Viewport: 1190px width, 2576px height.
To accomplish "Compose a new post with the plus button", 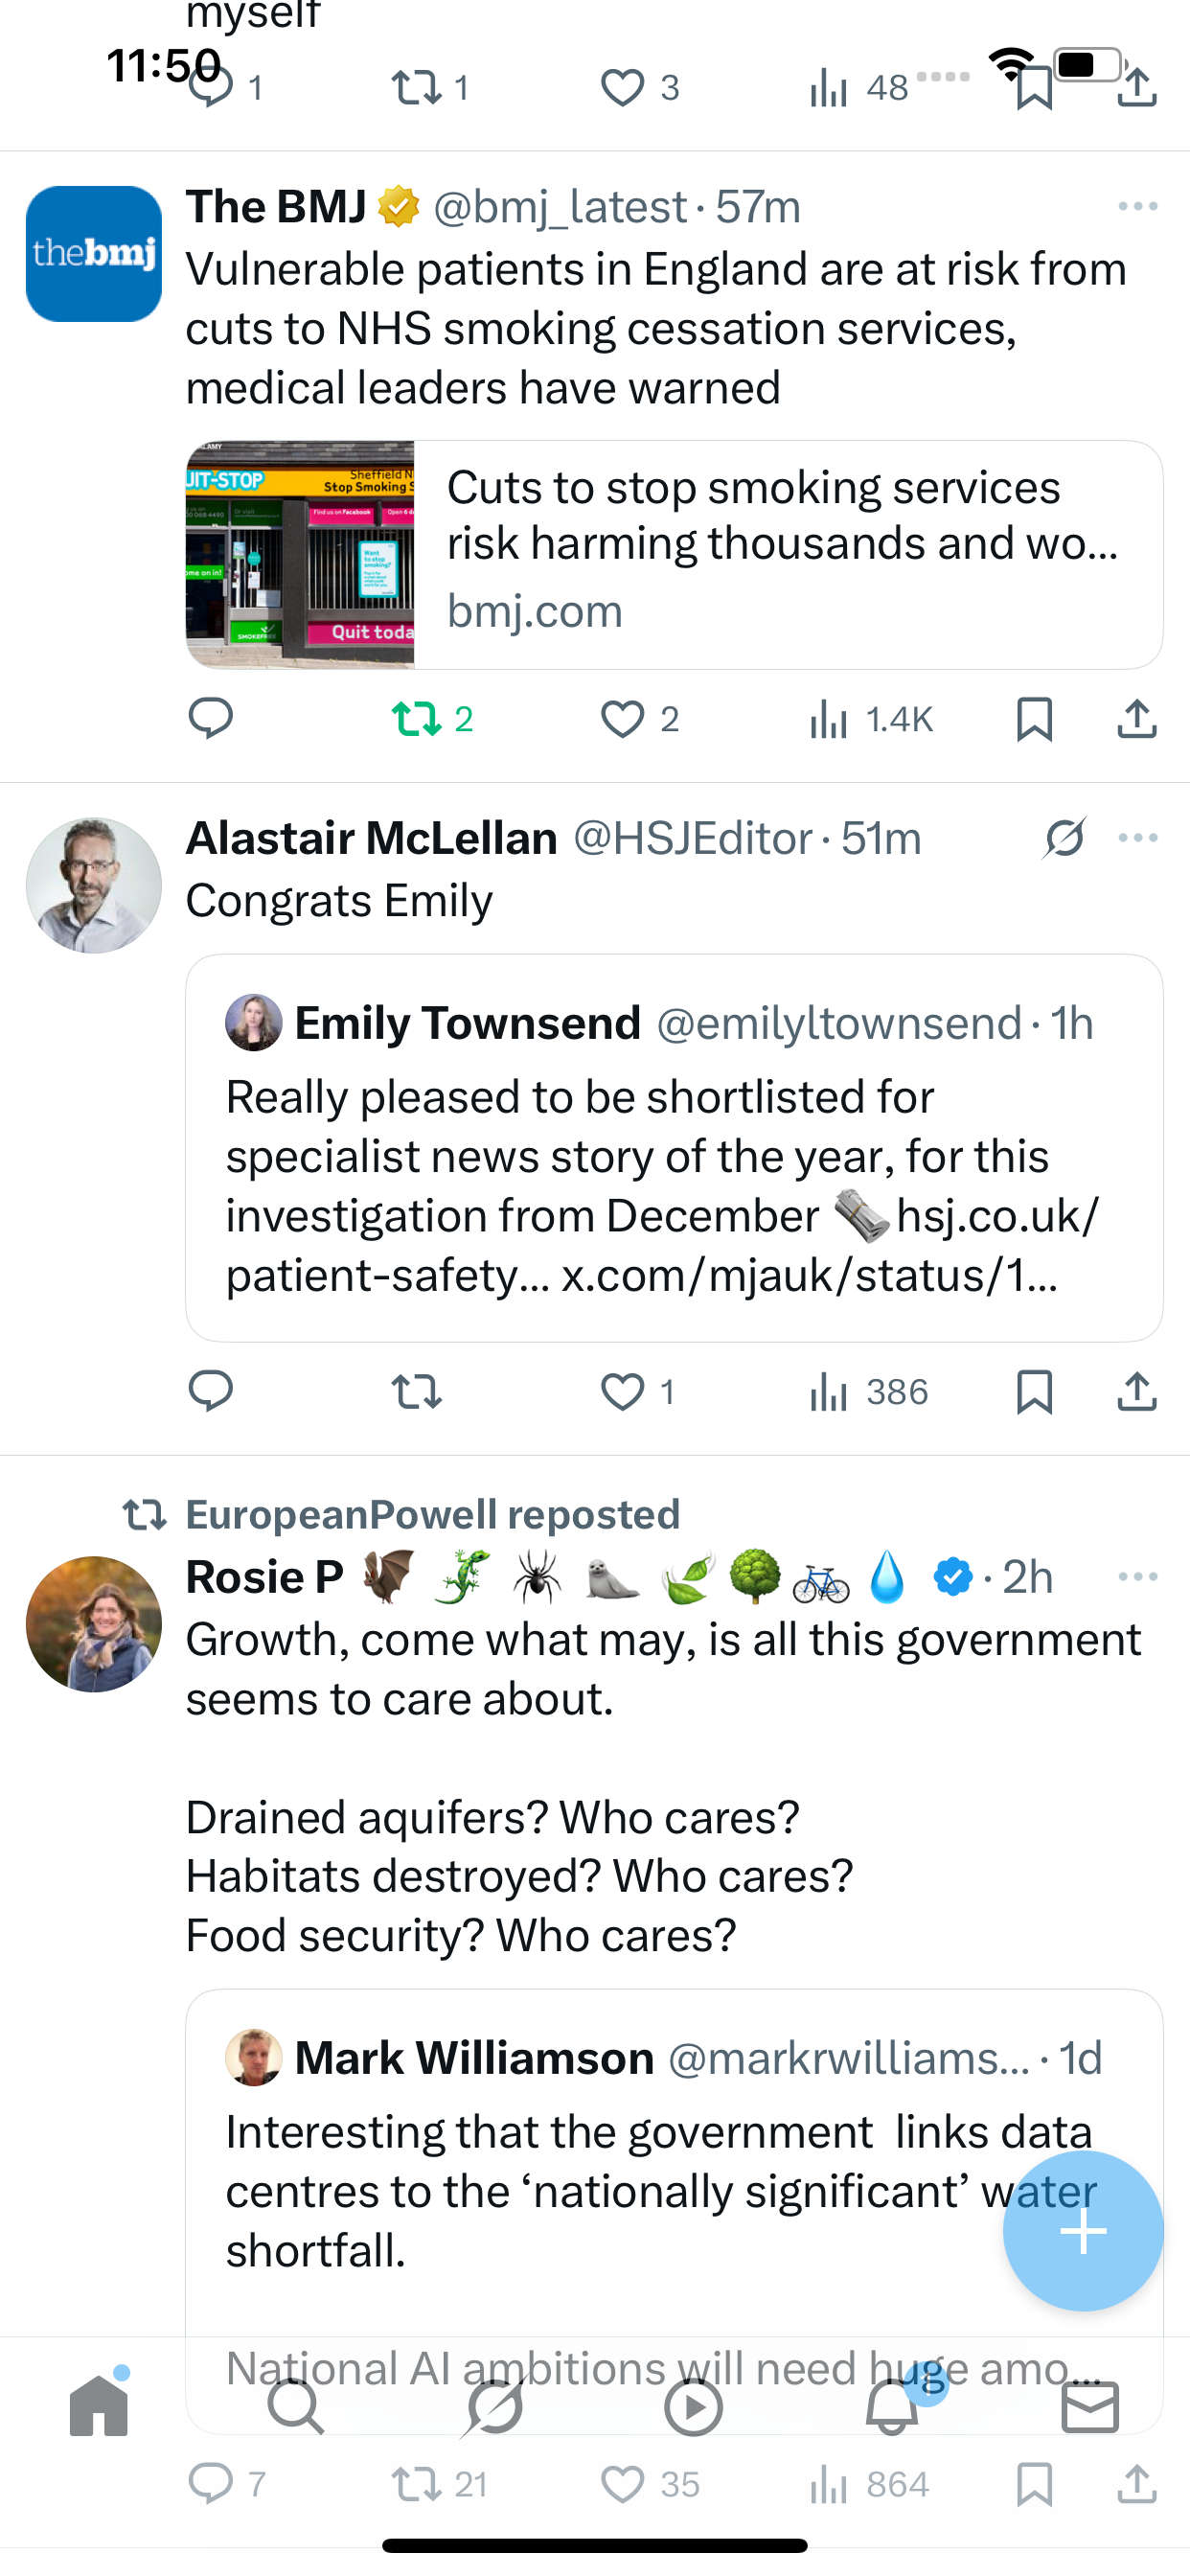I will (1082, 2230).
